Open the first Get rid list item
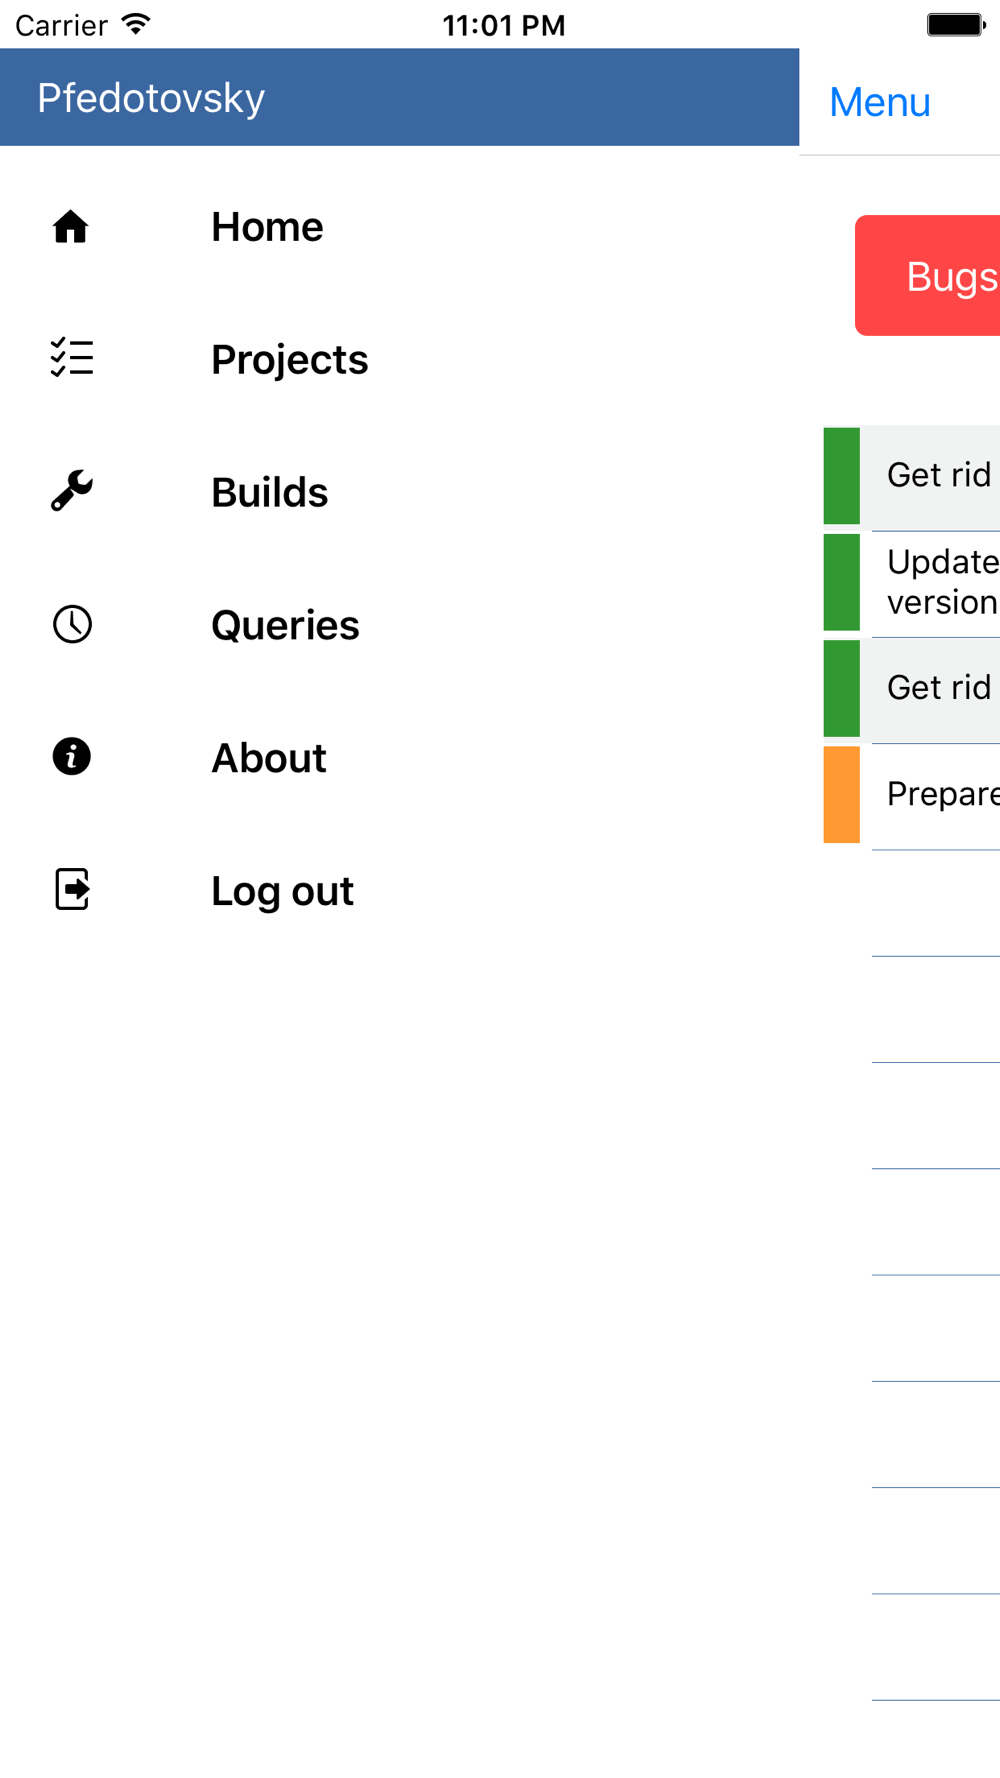Screen dimensions: 1000x1778 click(x=938, y=476)
